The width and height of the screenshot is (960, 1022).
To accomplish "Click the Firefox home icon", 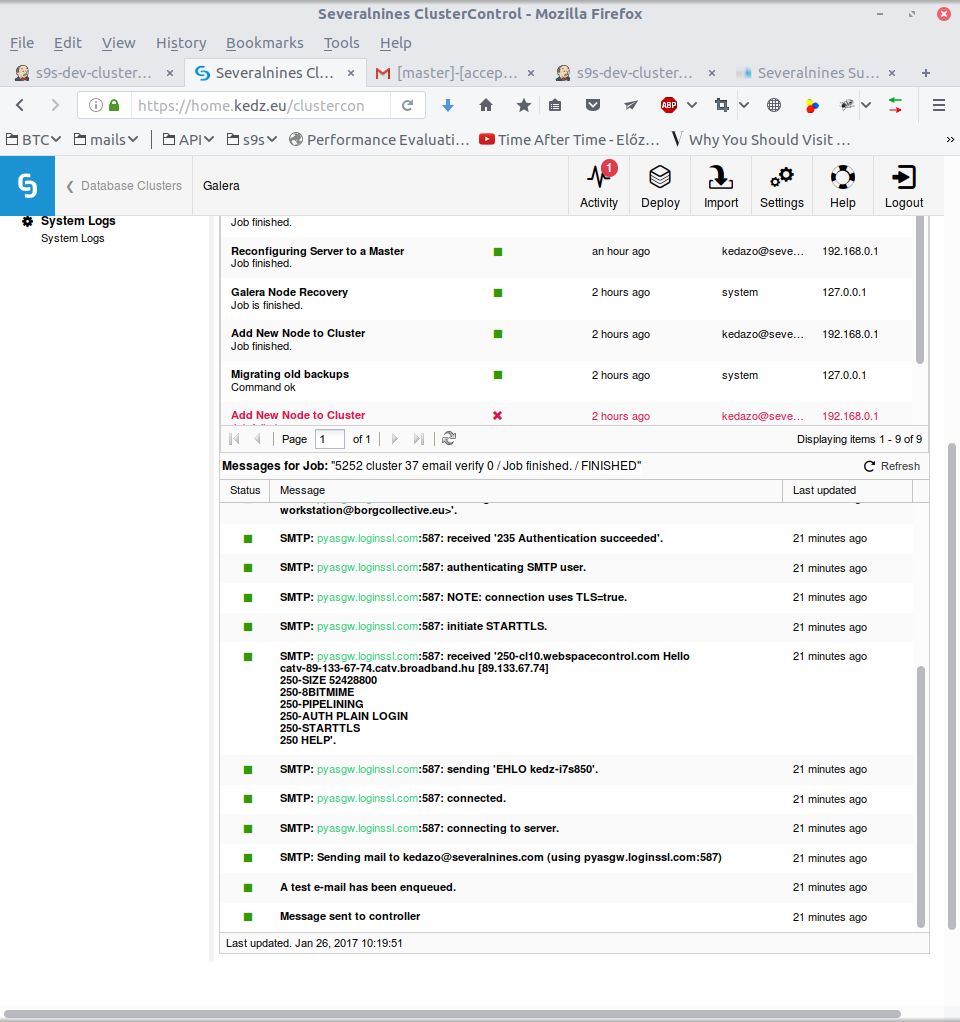I will click(486, 105).
